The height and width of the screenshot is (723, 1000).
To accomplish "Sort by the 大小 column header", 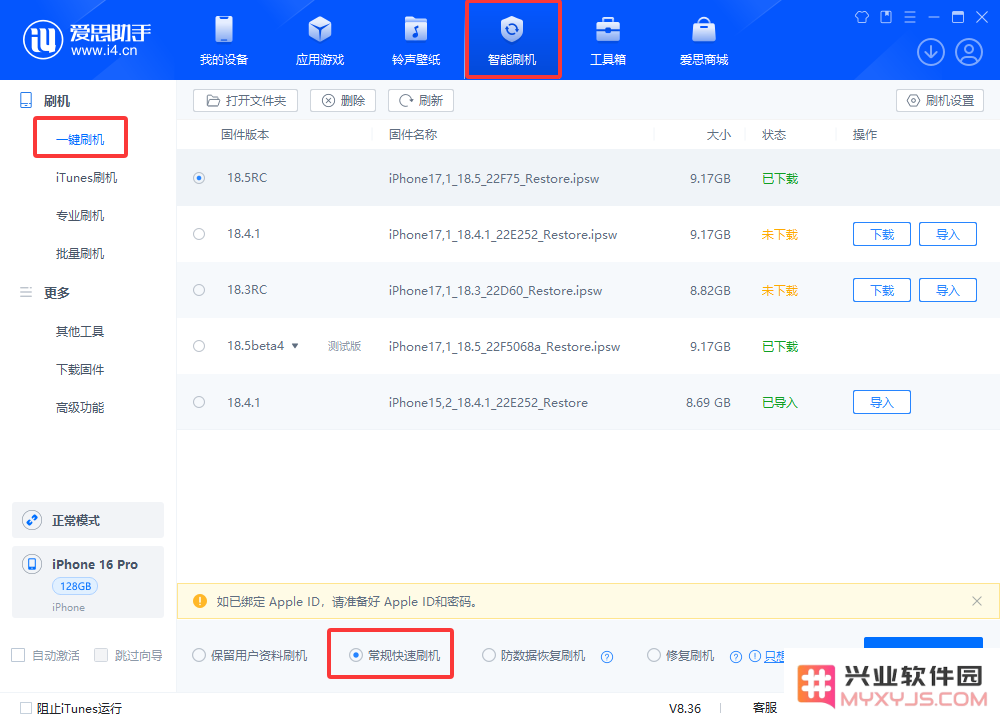I will point(719,135).
